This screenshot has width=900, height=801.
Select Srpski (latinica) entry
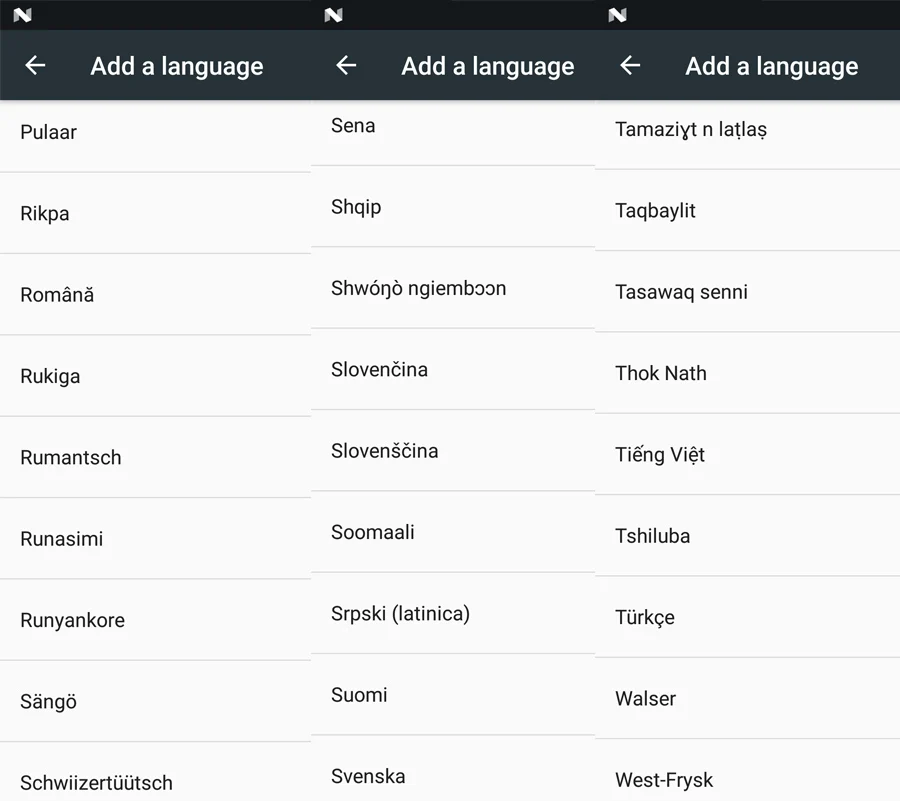(x=453, y=613)
